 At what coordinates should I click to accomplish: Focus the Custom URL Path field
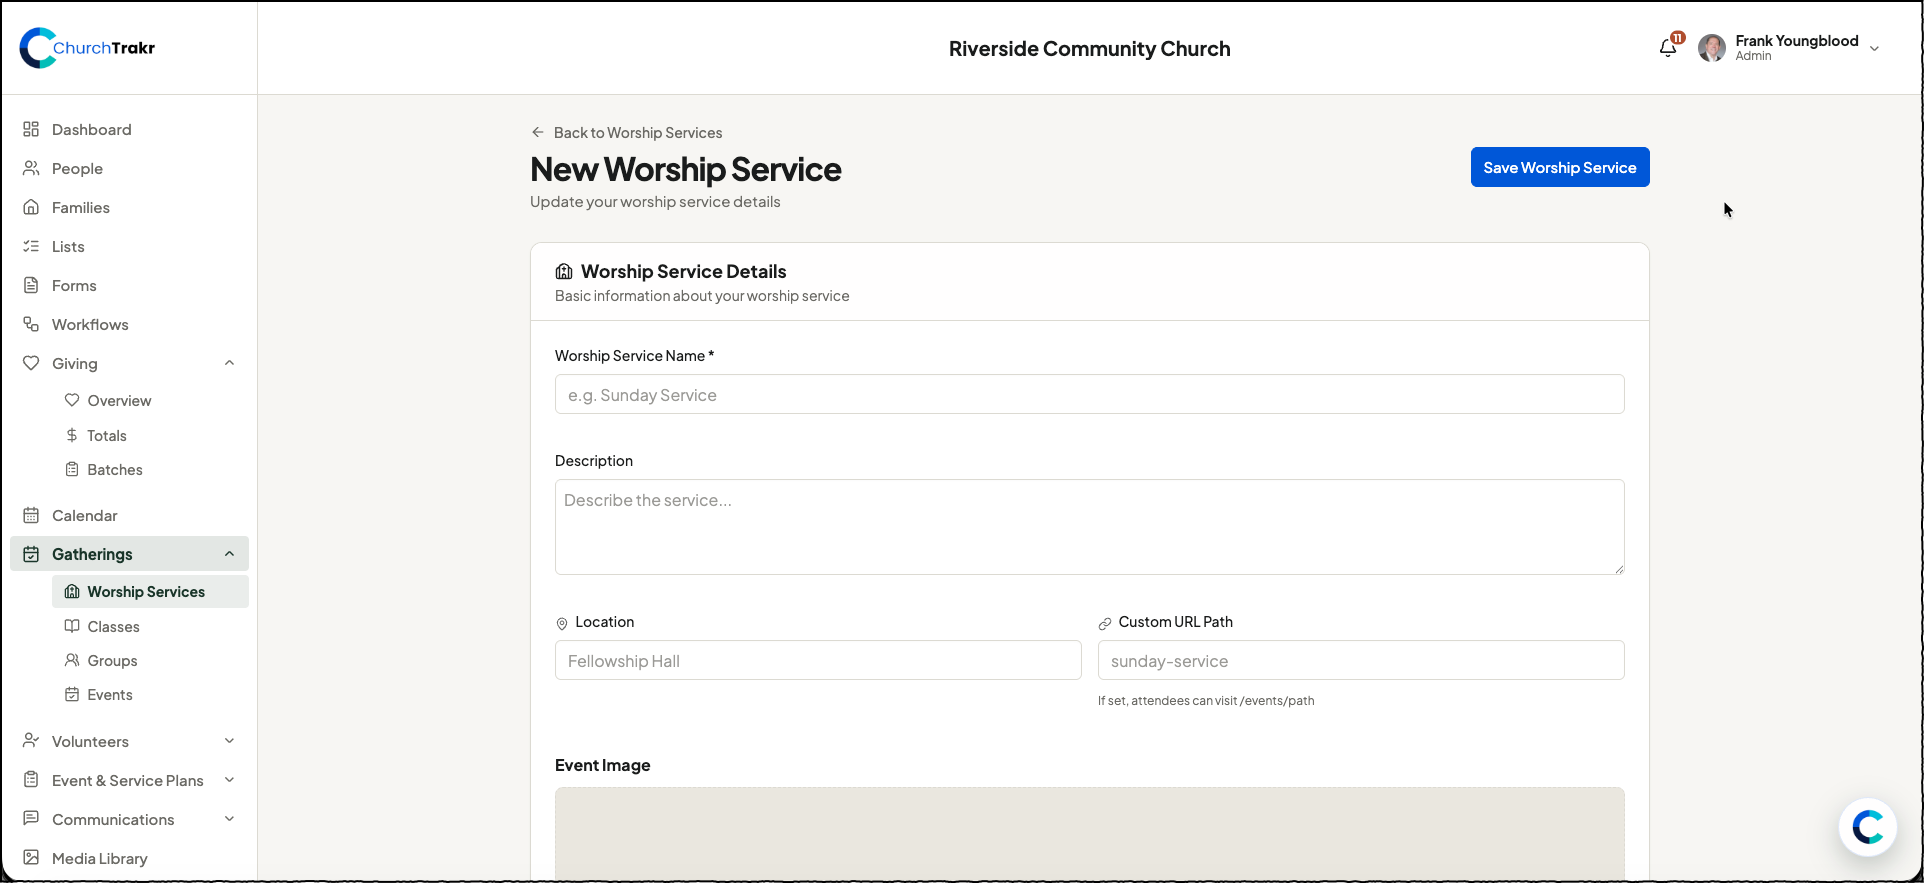tap(1361, 660)
